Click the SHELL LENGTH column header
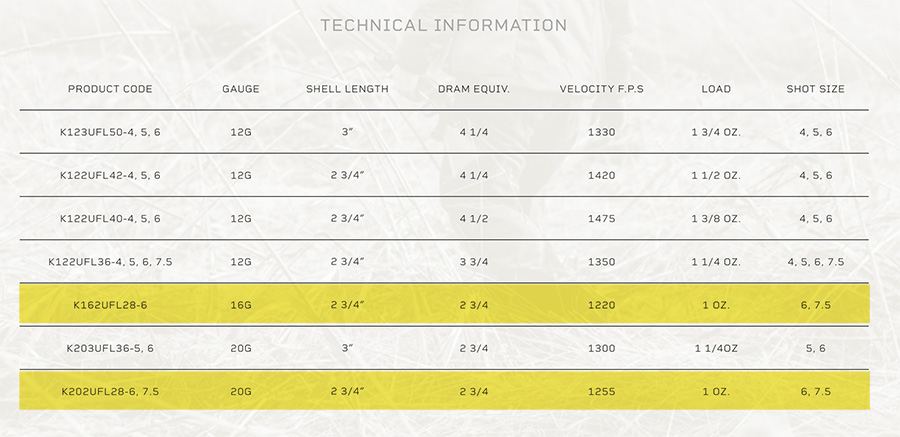Image resolution: width=900 pixels, height=437 pixels. [347, 89]
